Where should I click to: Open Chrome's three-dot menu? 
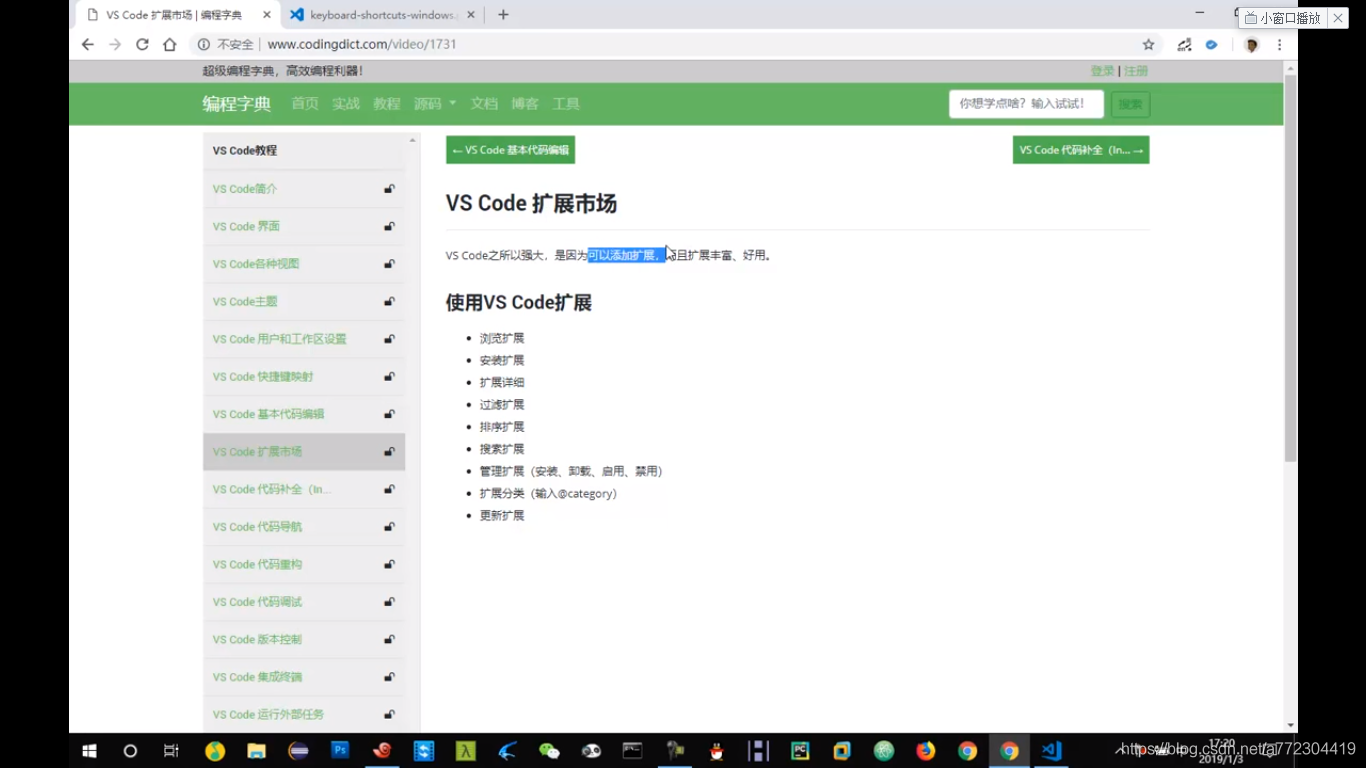click(x=1279, y=45)
